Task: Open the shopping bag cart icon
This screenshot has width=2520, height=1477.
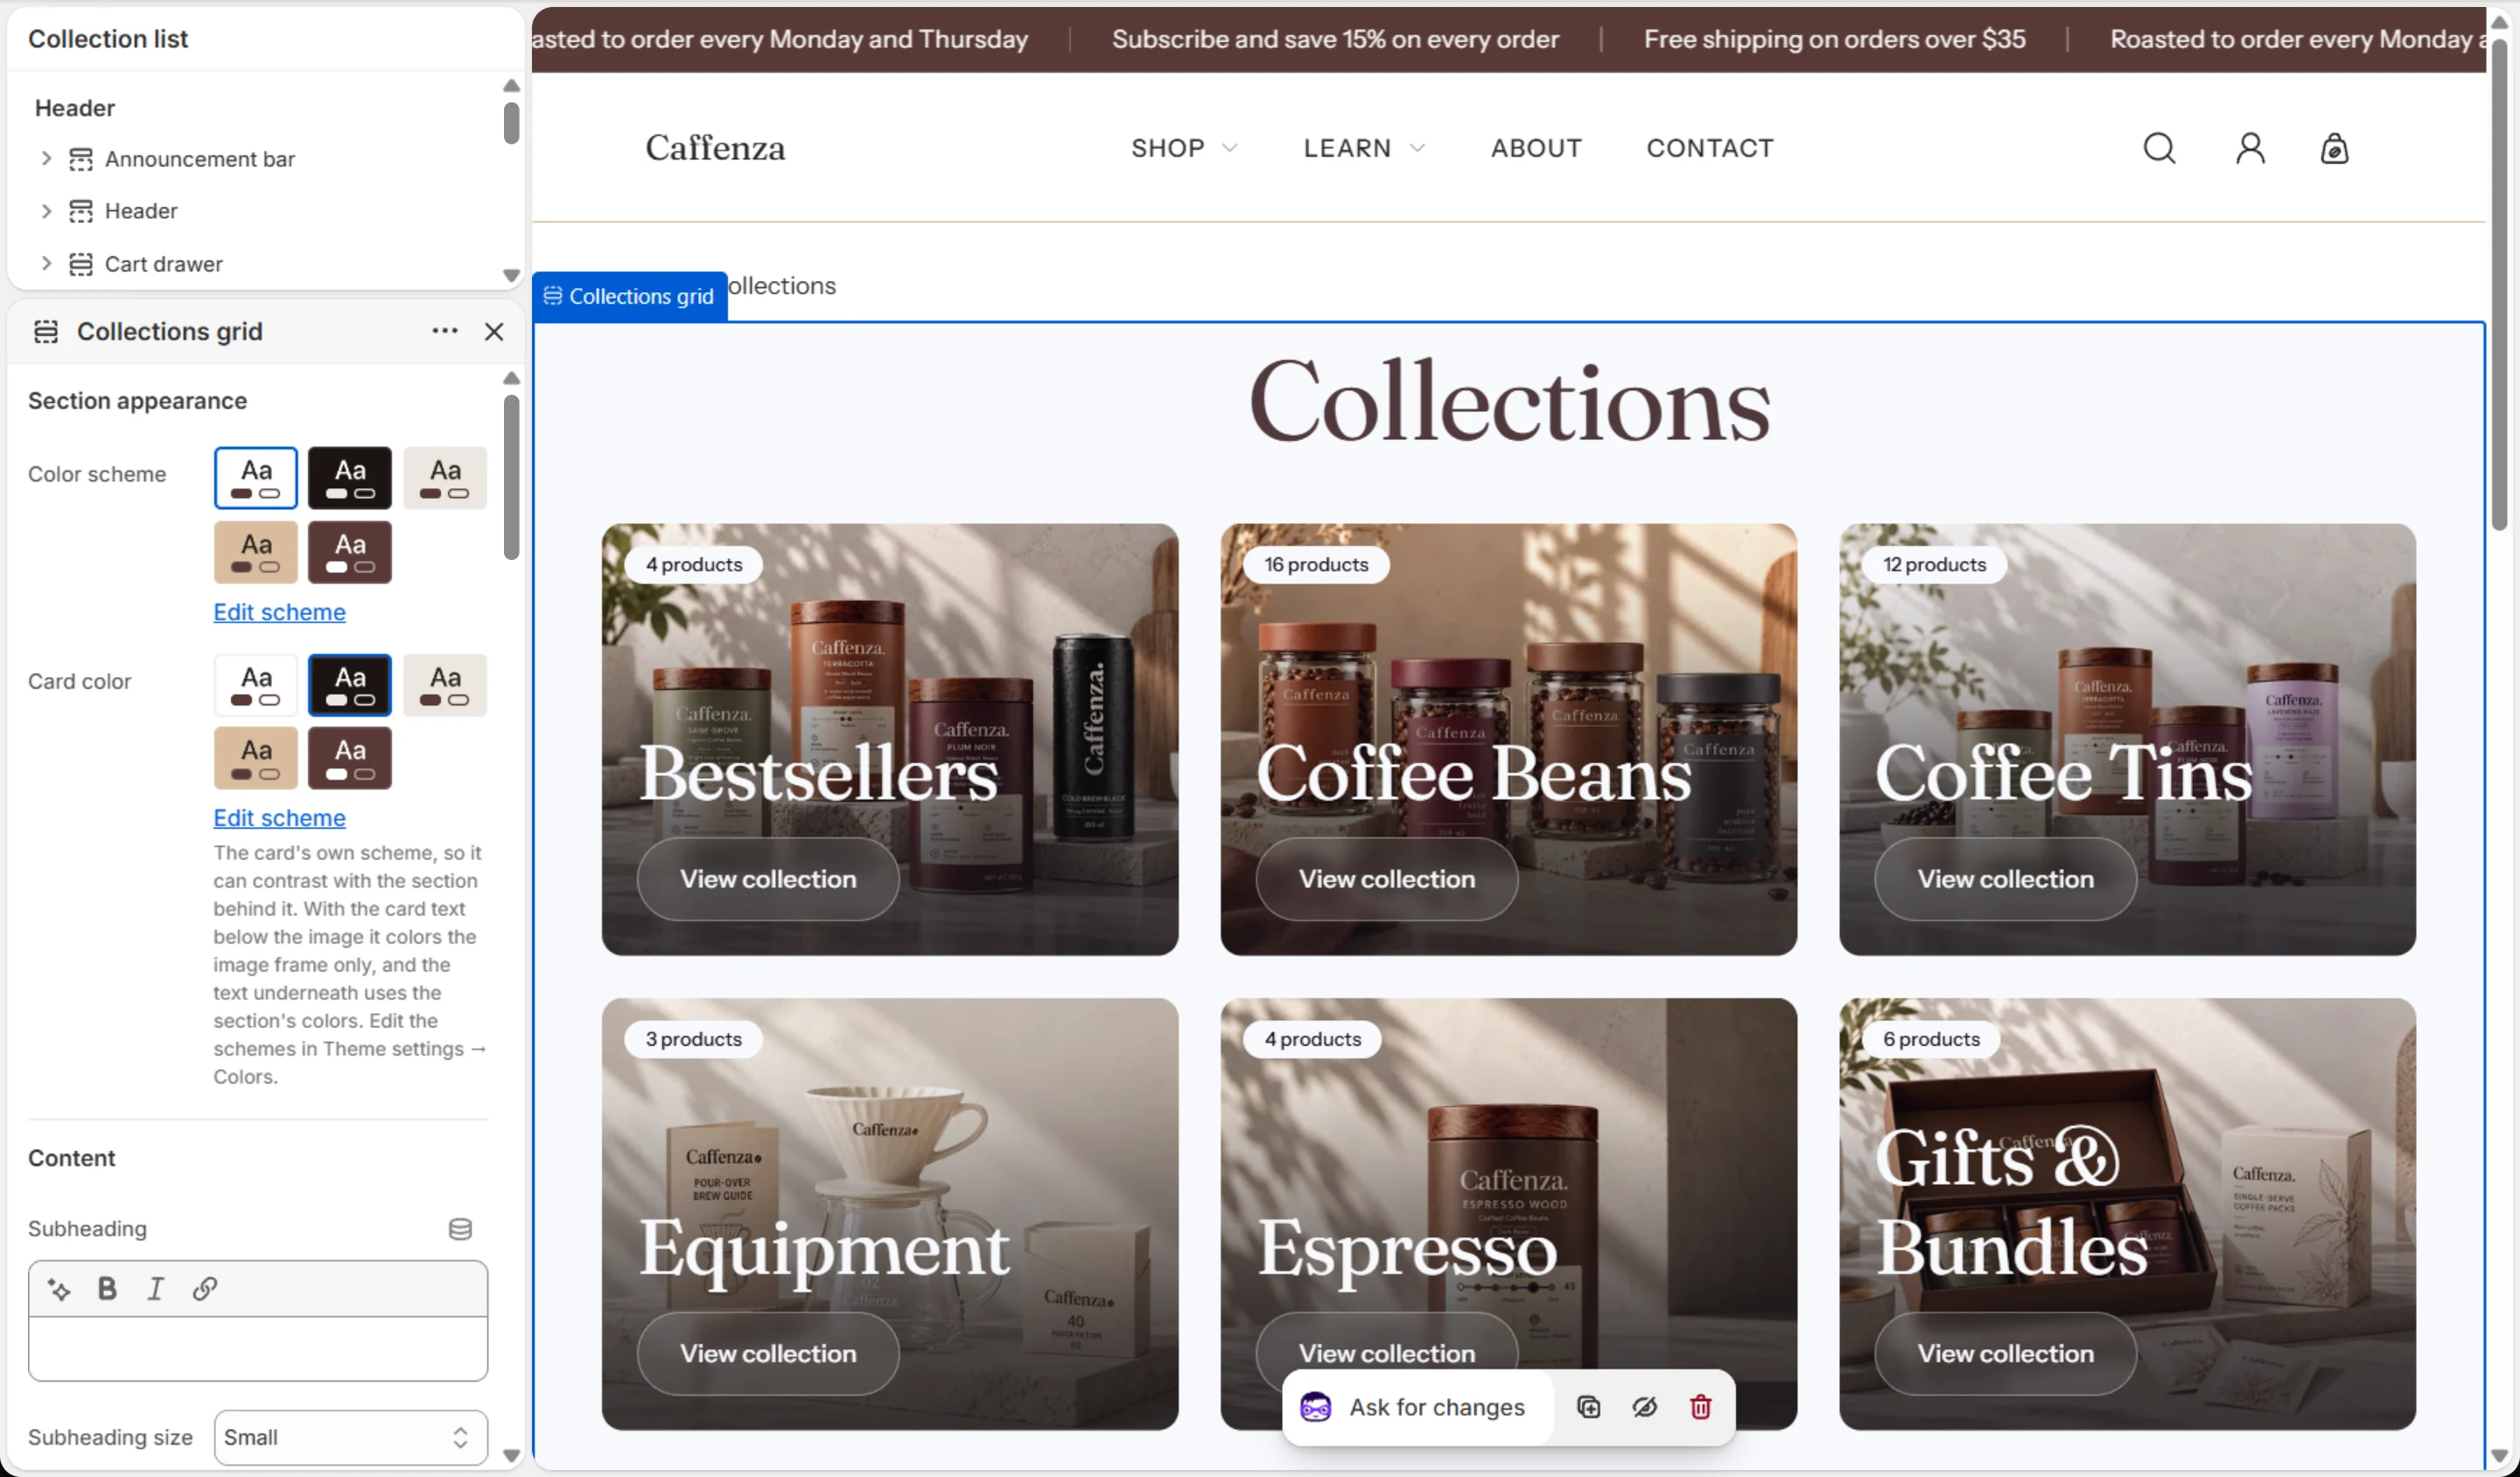Action: coord(2334,148)
